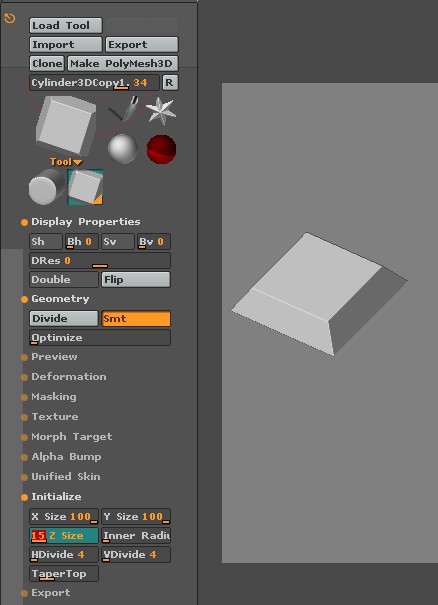Viewport: 438px width, 605px height.
Task: Click the Load Tool button
Action: coord(66,25)
